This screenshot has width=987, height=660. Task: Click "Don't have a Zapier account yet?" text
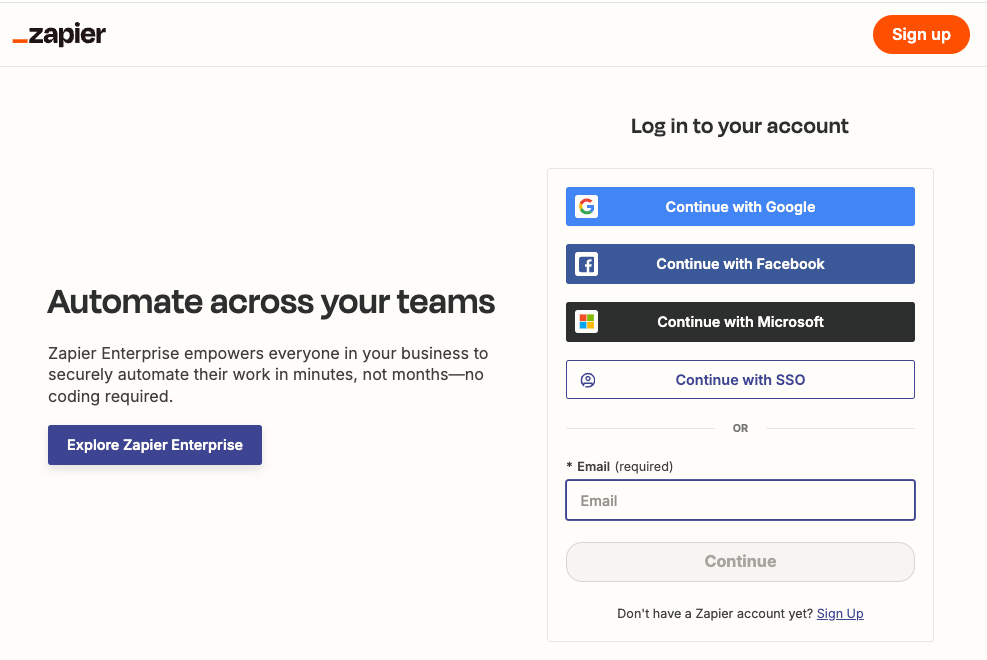pyautogui.click(x=715, y=613)
